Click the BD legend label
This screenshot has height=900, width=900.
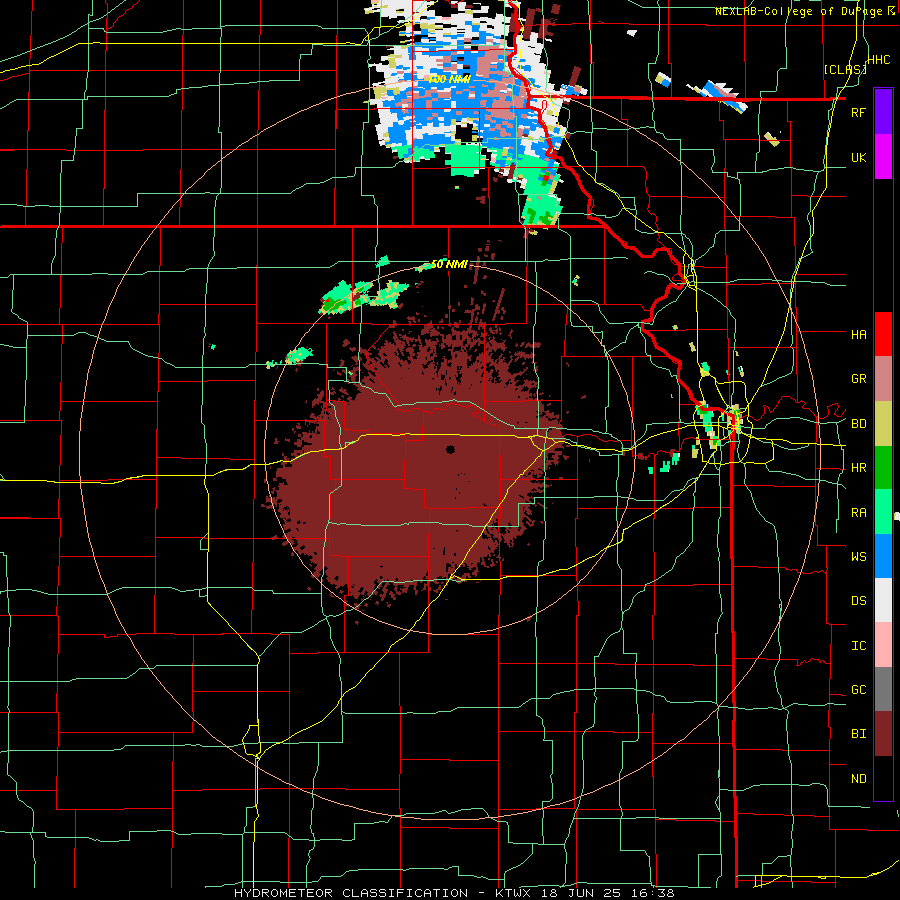[x=858, y=424]
